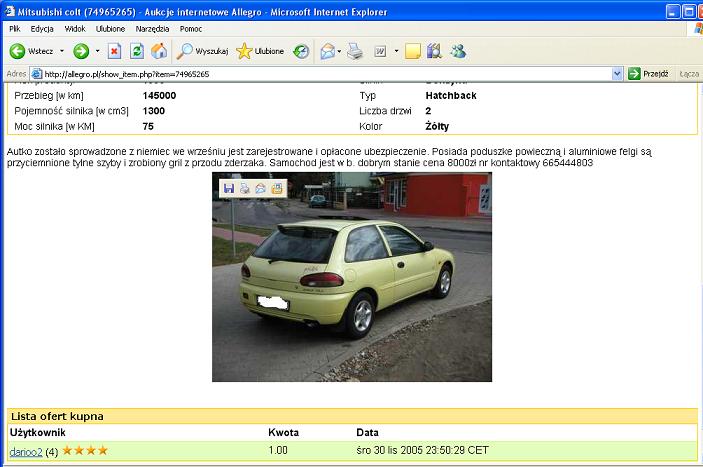Open the Plik menu

[15, 29]
